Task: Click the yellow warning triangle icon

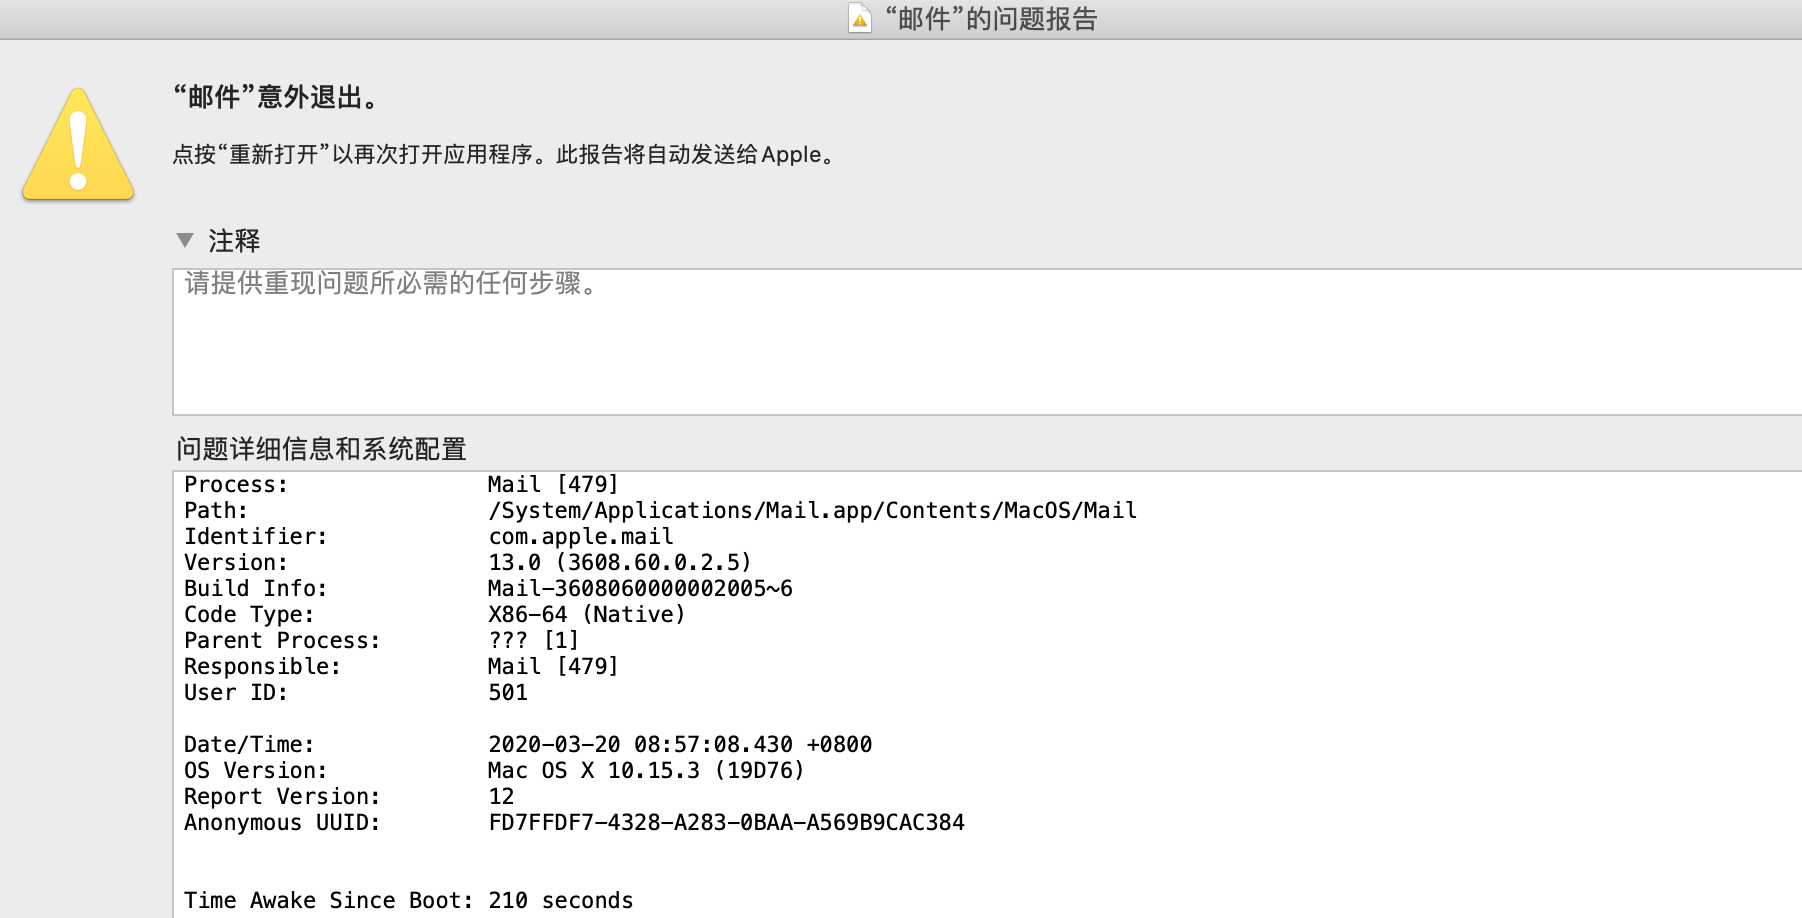Action: 78,144
